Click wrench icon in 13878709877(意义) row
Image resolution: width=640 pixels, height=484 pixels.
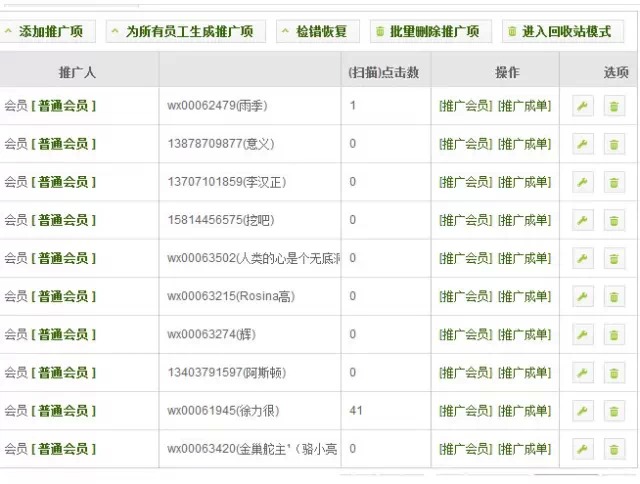click(583, 144)
